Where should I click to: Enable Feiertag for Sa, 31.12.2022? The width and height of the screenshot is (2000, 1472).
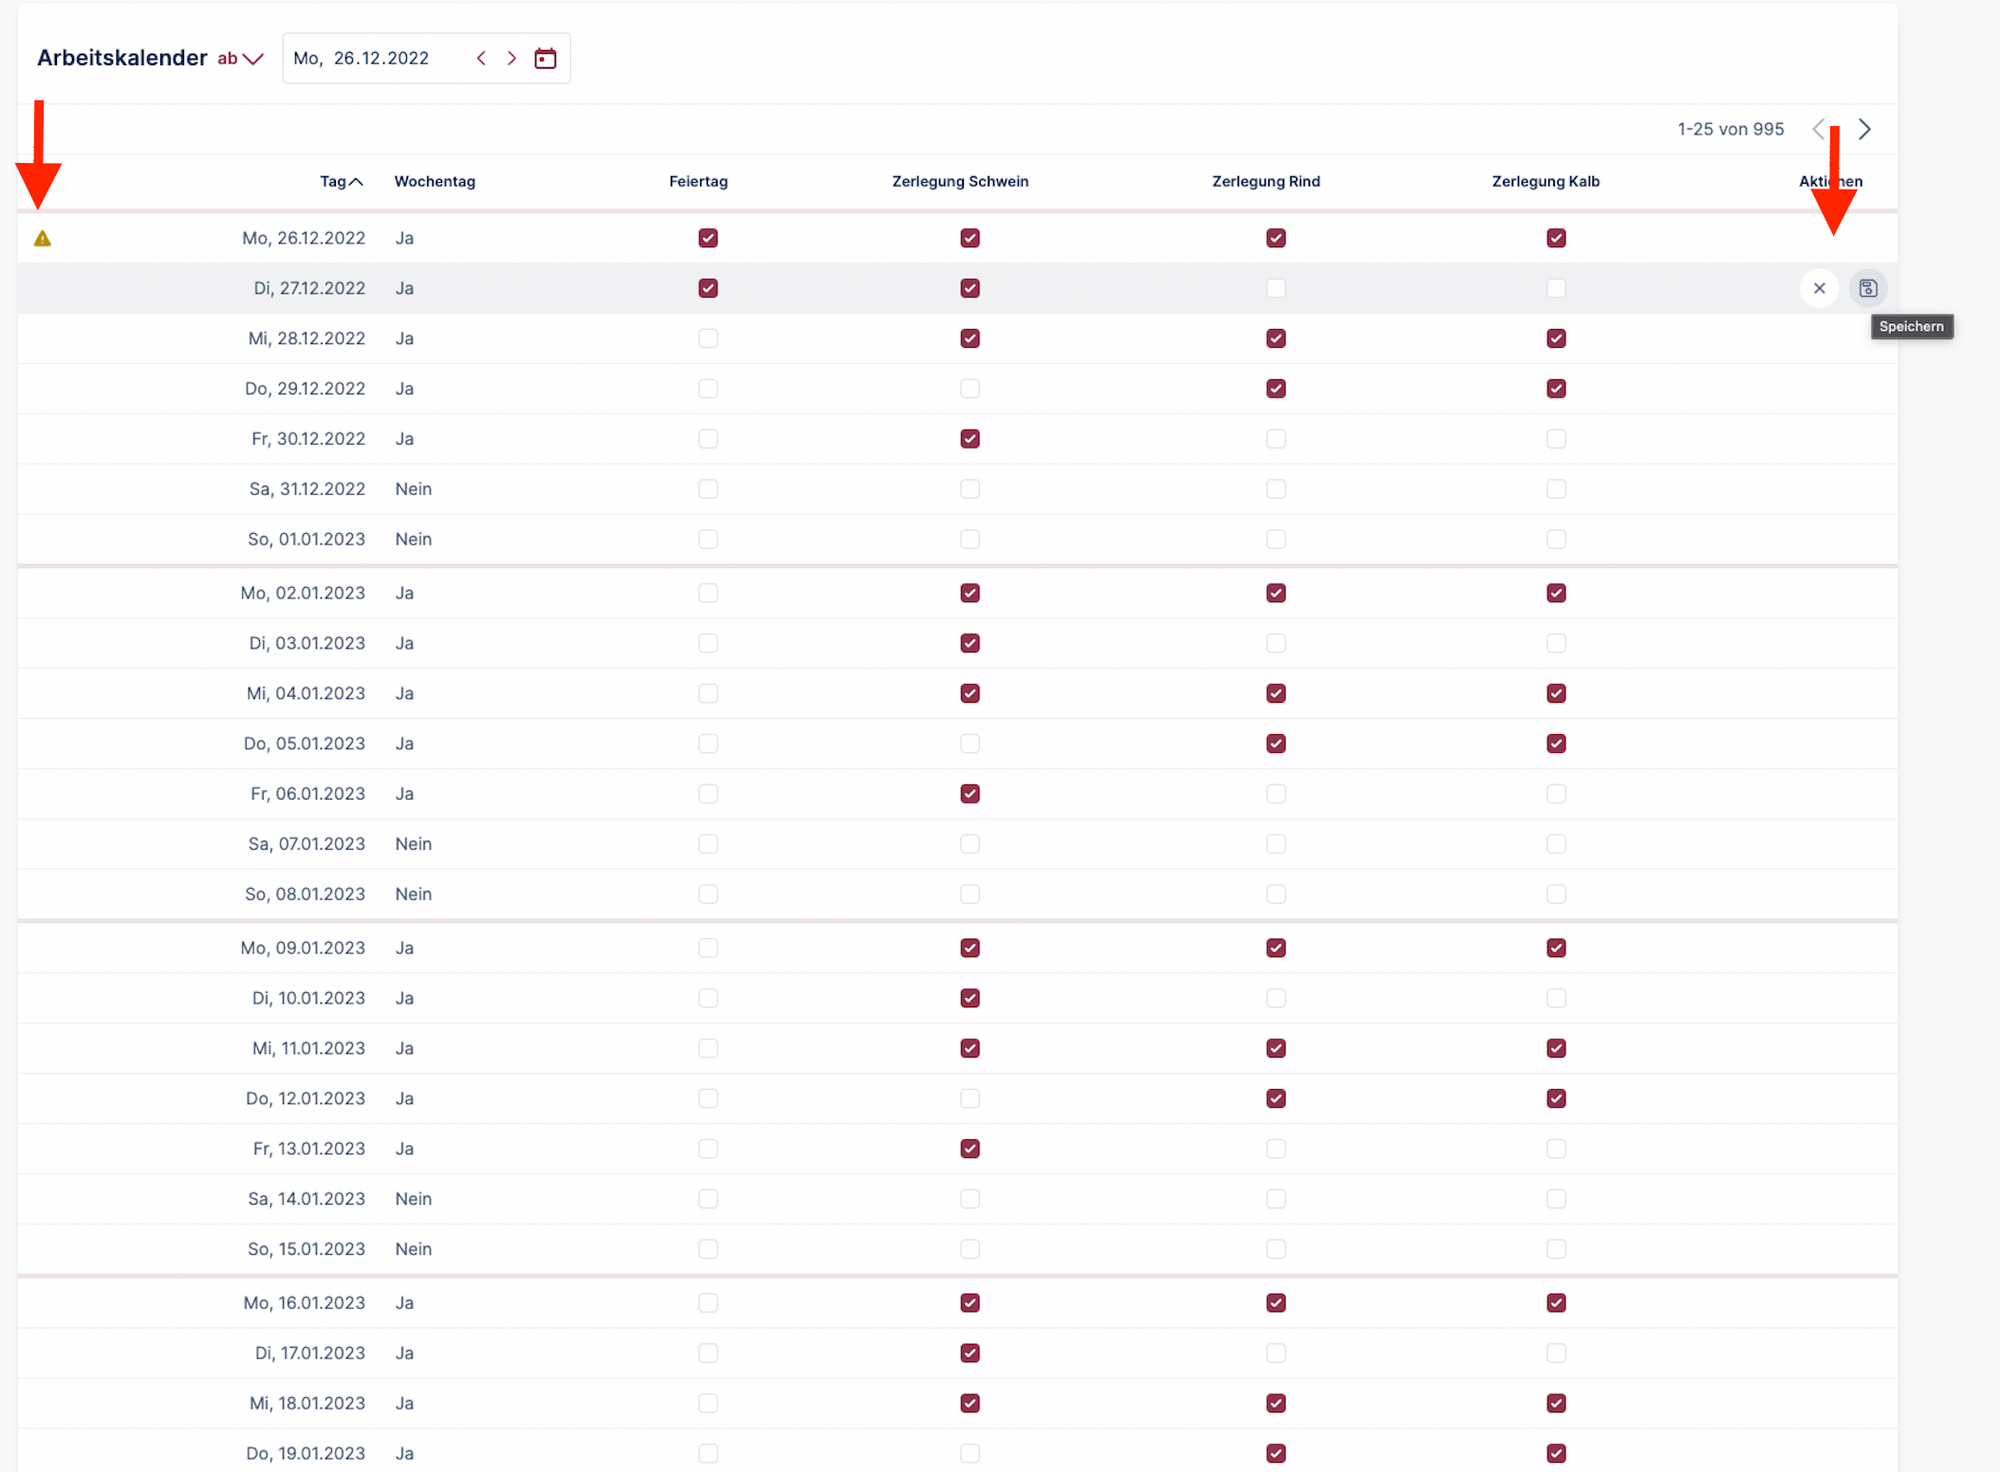tap(708, 489)
